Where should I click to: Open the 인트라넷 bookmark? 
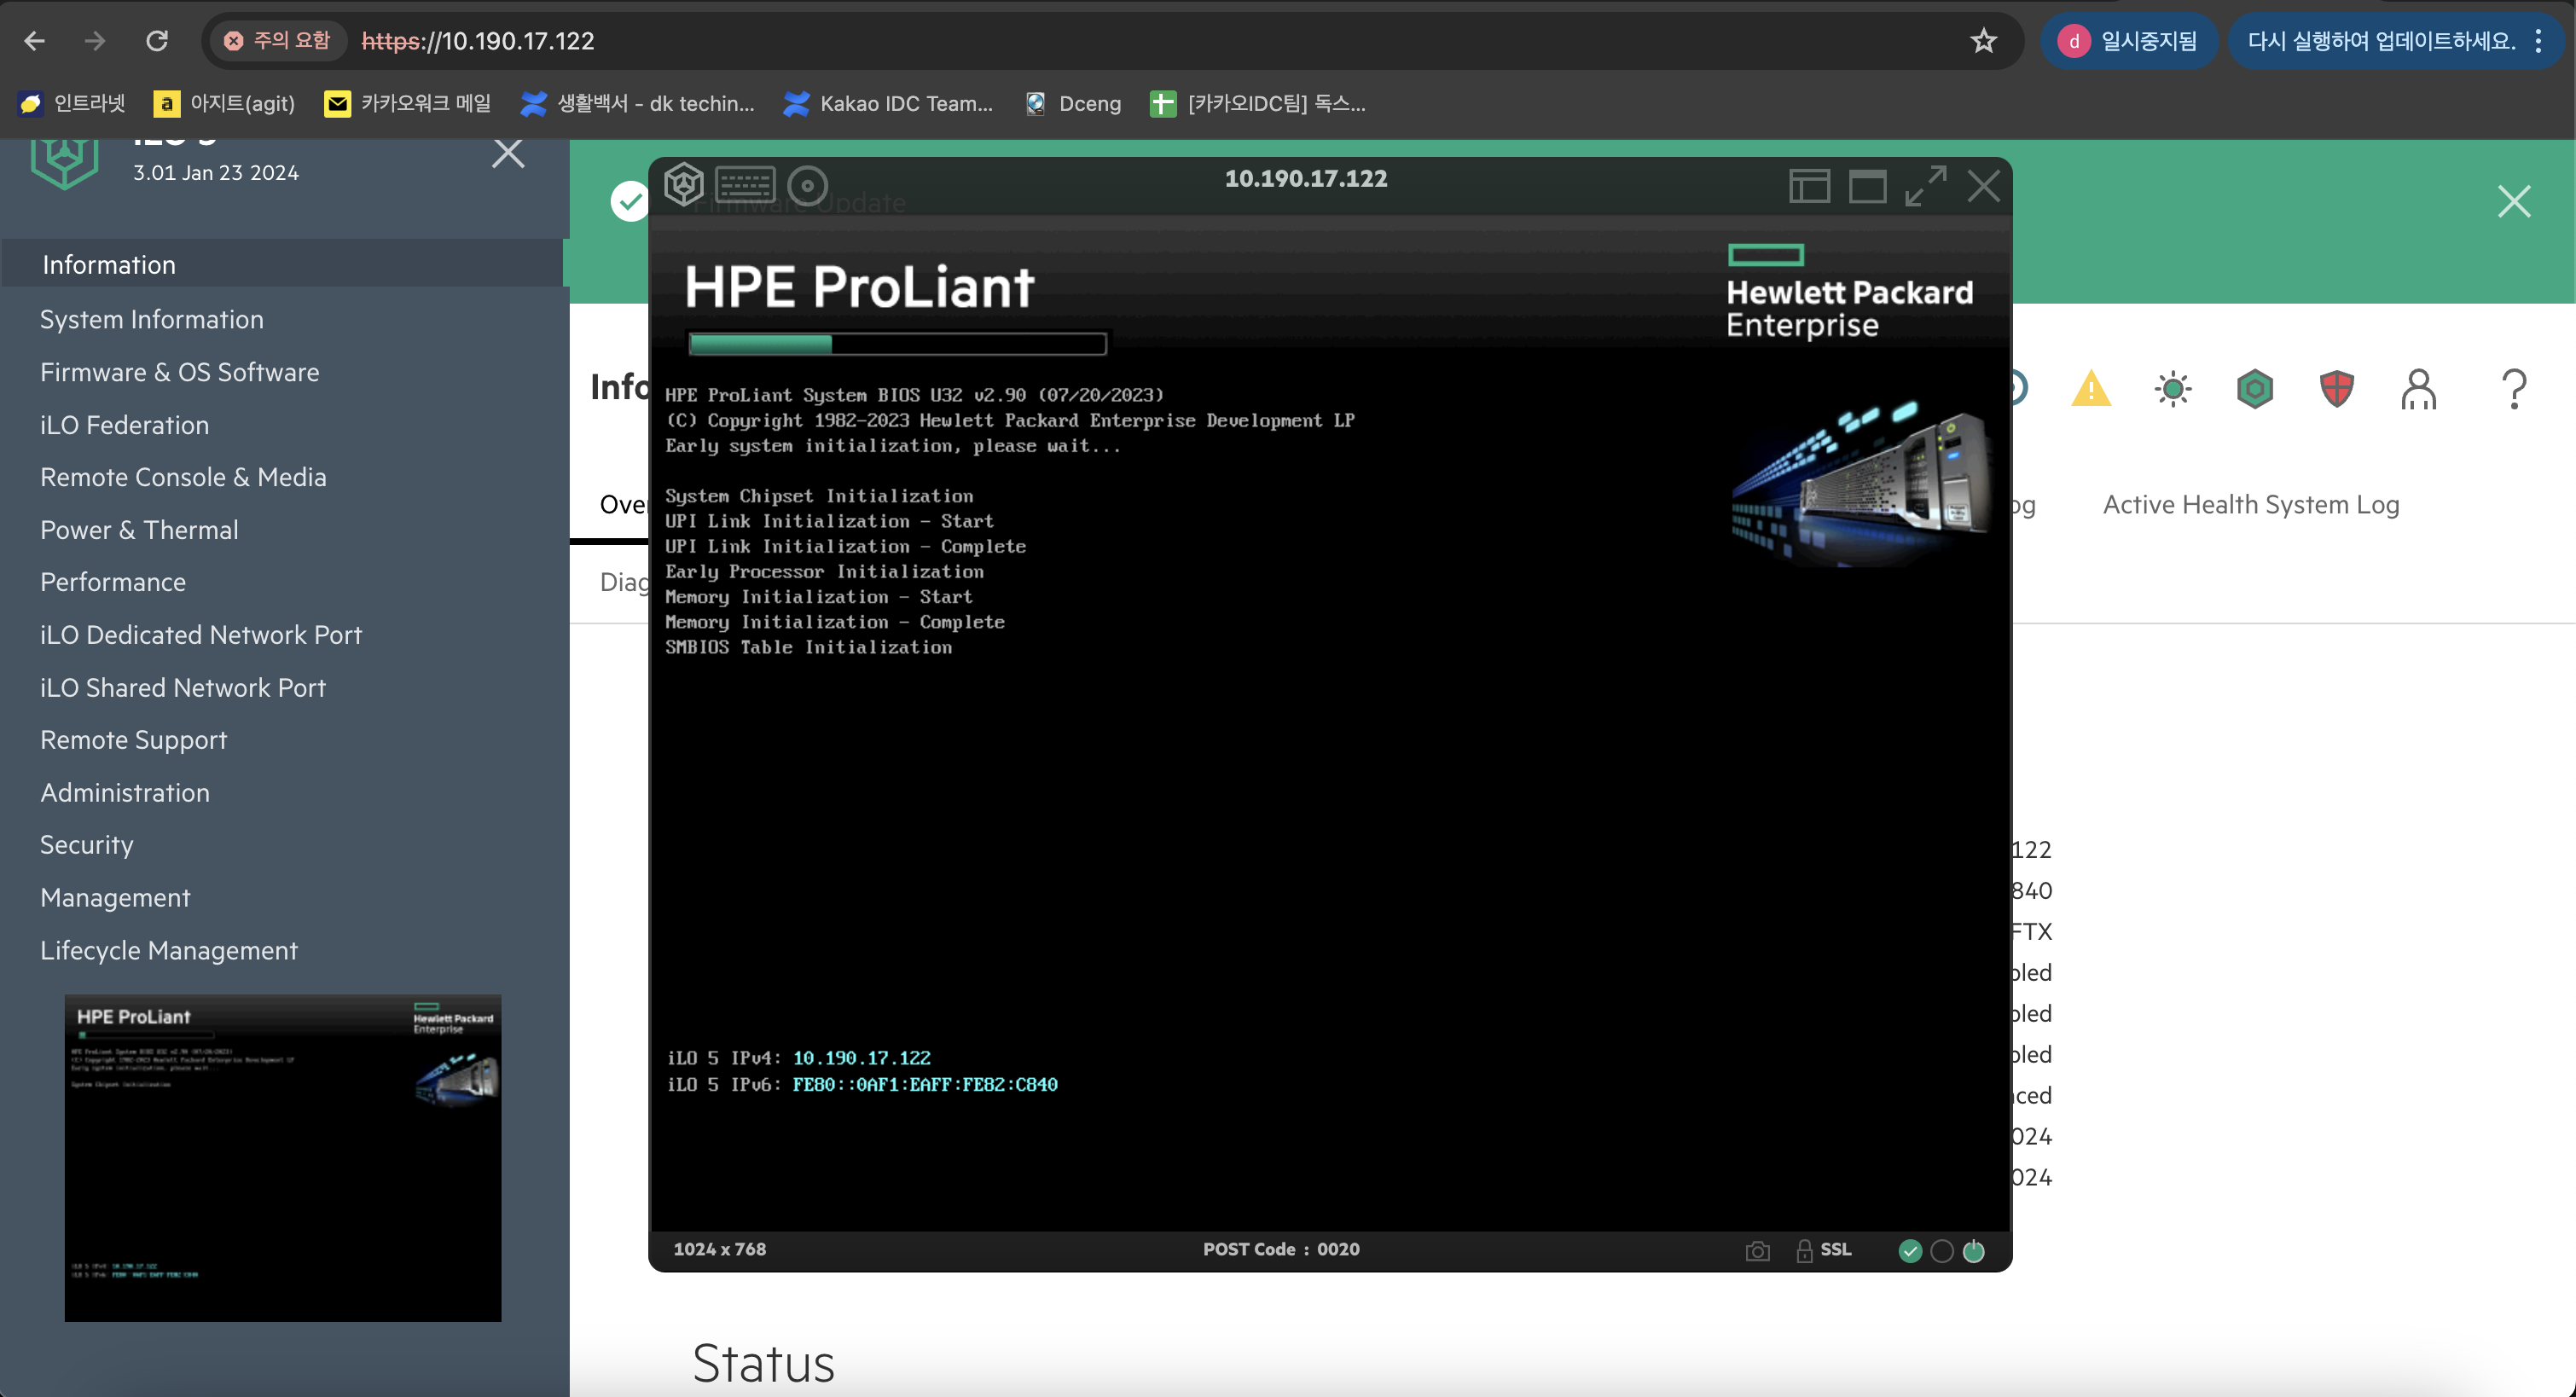[x=72, y=103]
